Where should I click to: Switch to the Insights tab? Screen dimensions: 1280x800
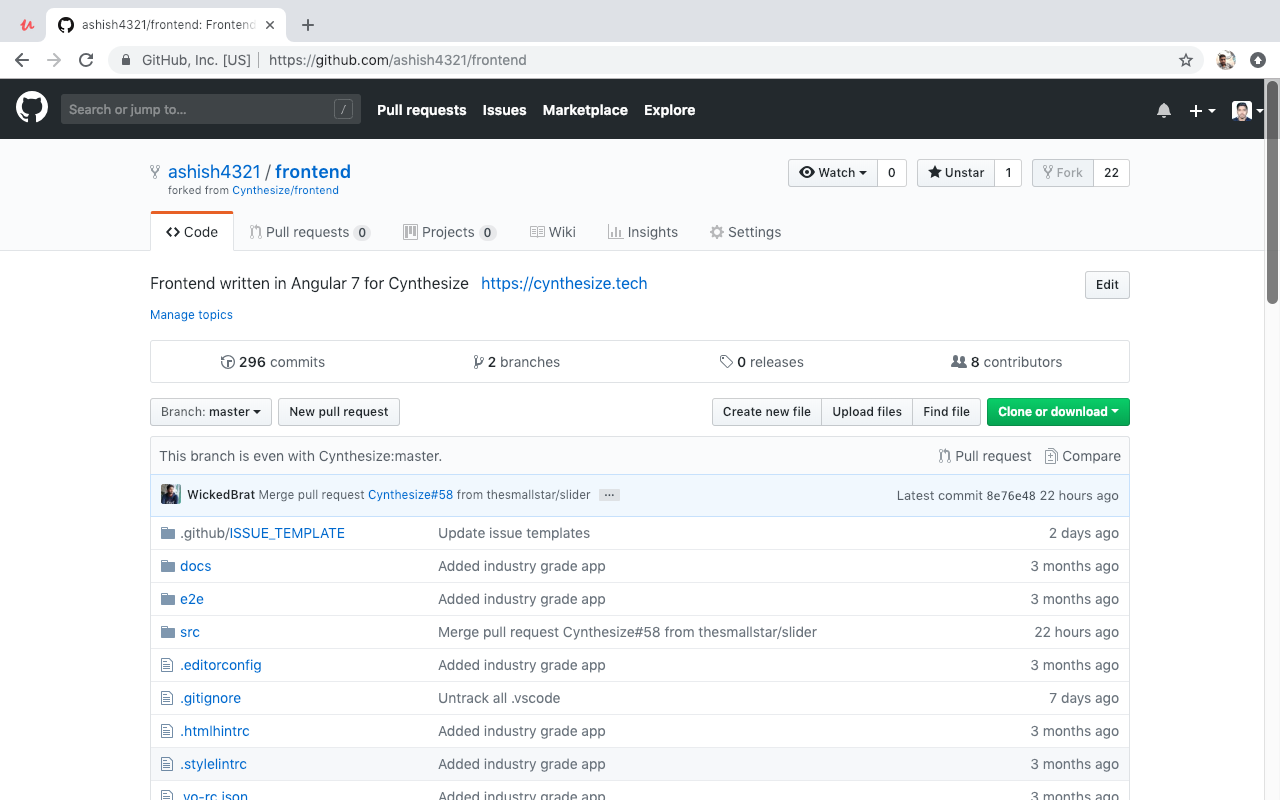[643, 232]
